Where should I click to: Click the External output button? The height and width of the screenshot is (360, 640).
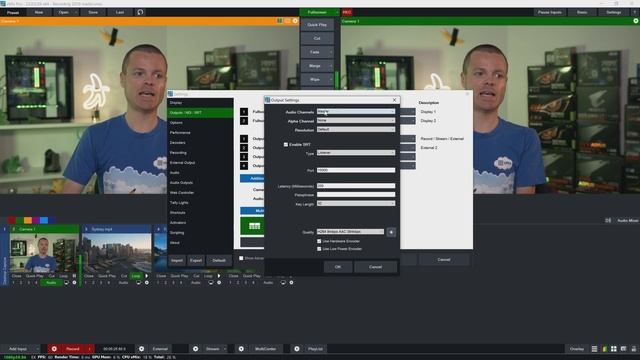[160, 349]
